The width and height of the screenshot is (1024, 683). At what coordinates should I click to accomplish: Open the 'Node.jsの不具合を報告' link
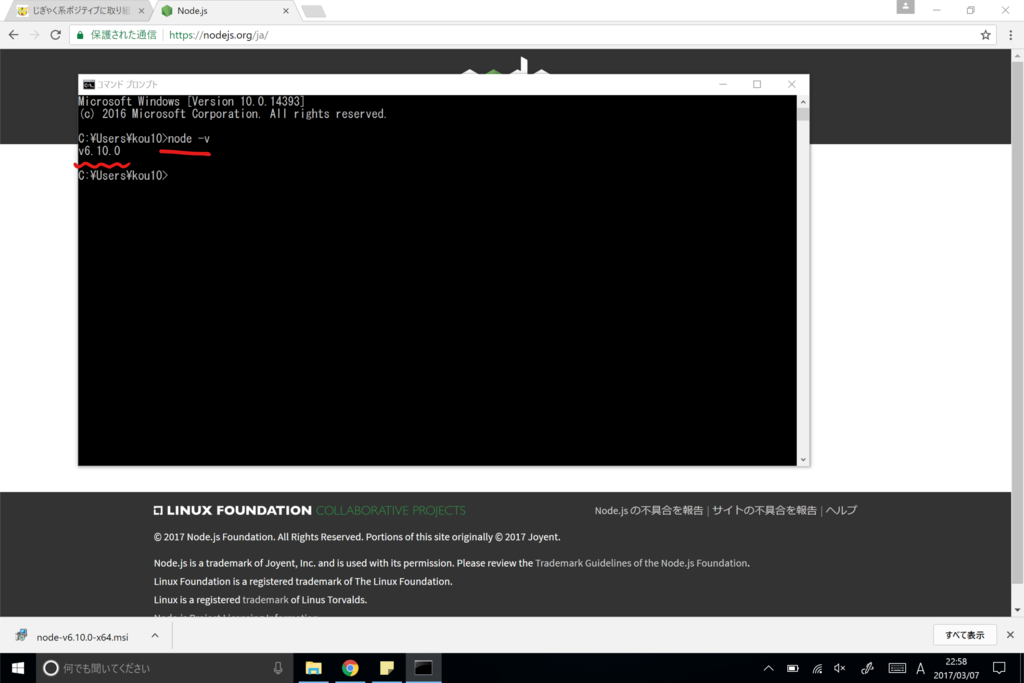coord(648,511)
